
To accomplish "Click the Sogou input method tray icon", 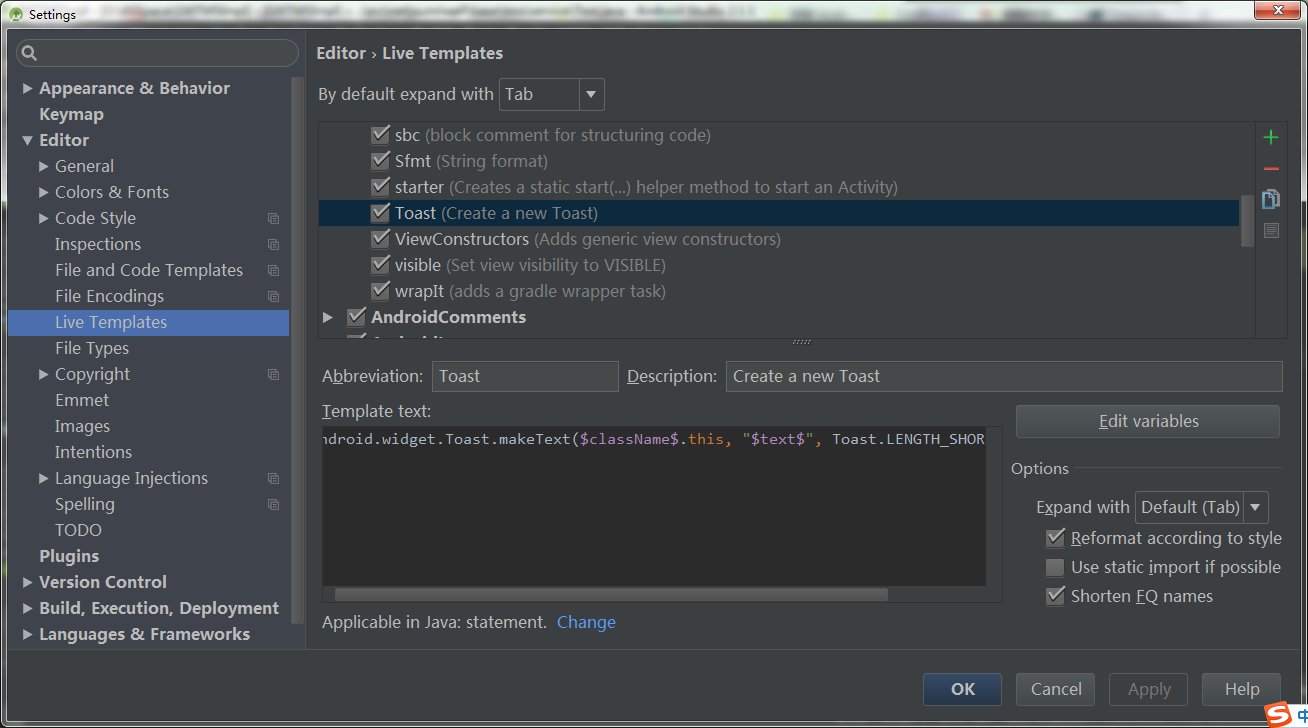I will tap(1278, 714).
